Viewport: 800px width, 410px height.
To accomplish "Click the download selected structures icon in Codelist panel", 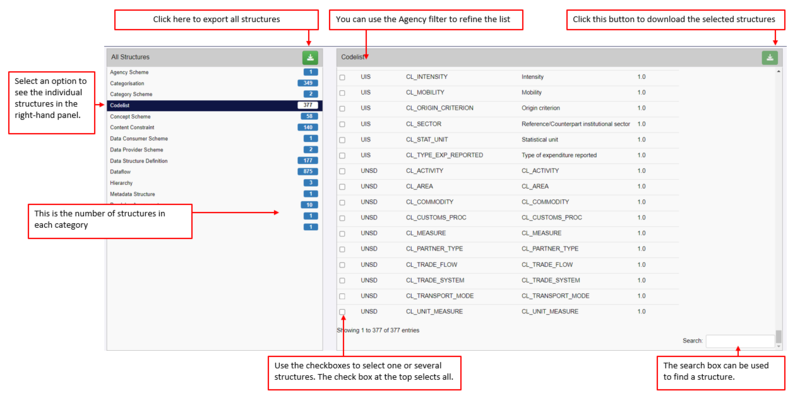I will click(769, 58).
